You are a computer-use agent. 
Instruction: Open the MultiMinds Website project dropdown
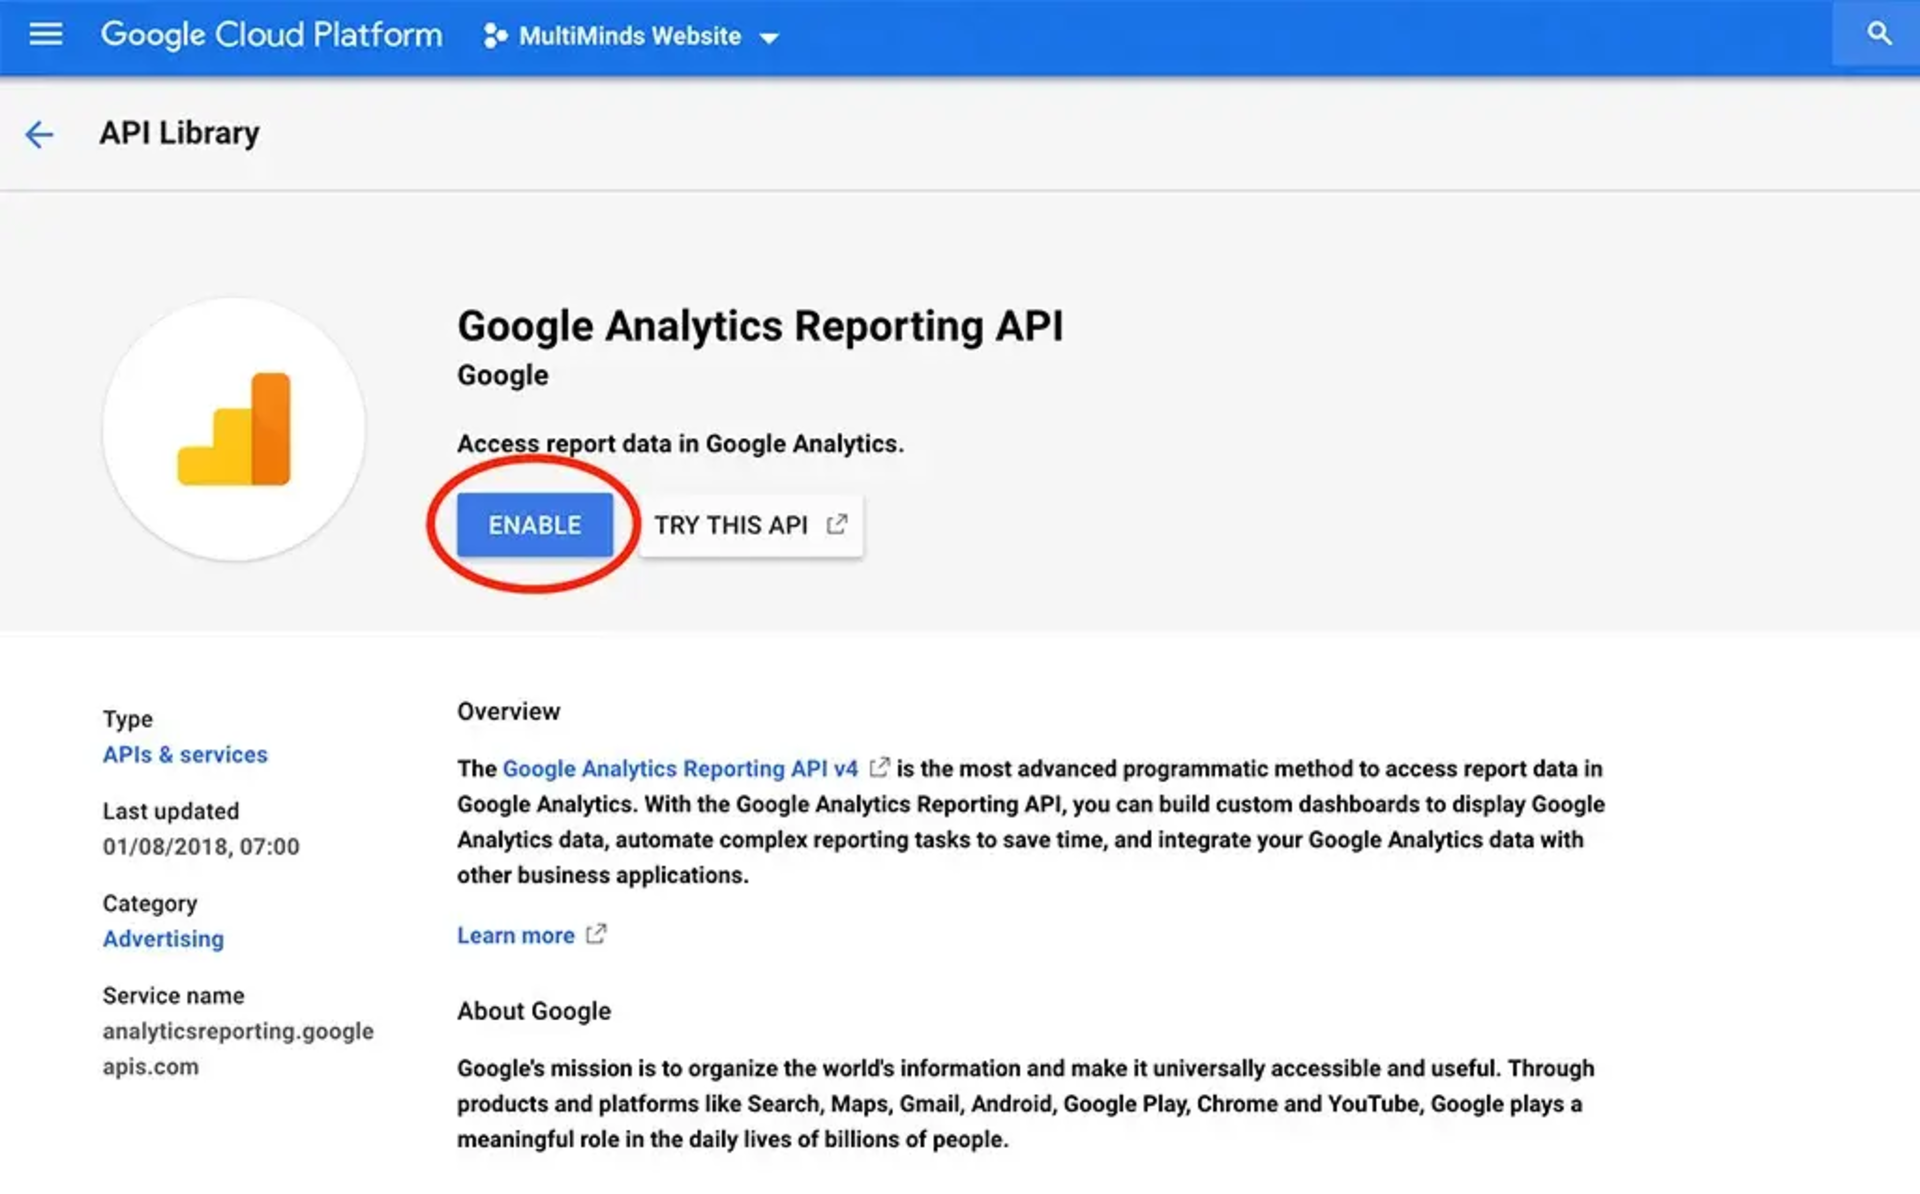[630, 36]
